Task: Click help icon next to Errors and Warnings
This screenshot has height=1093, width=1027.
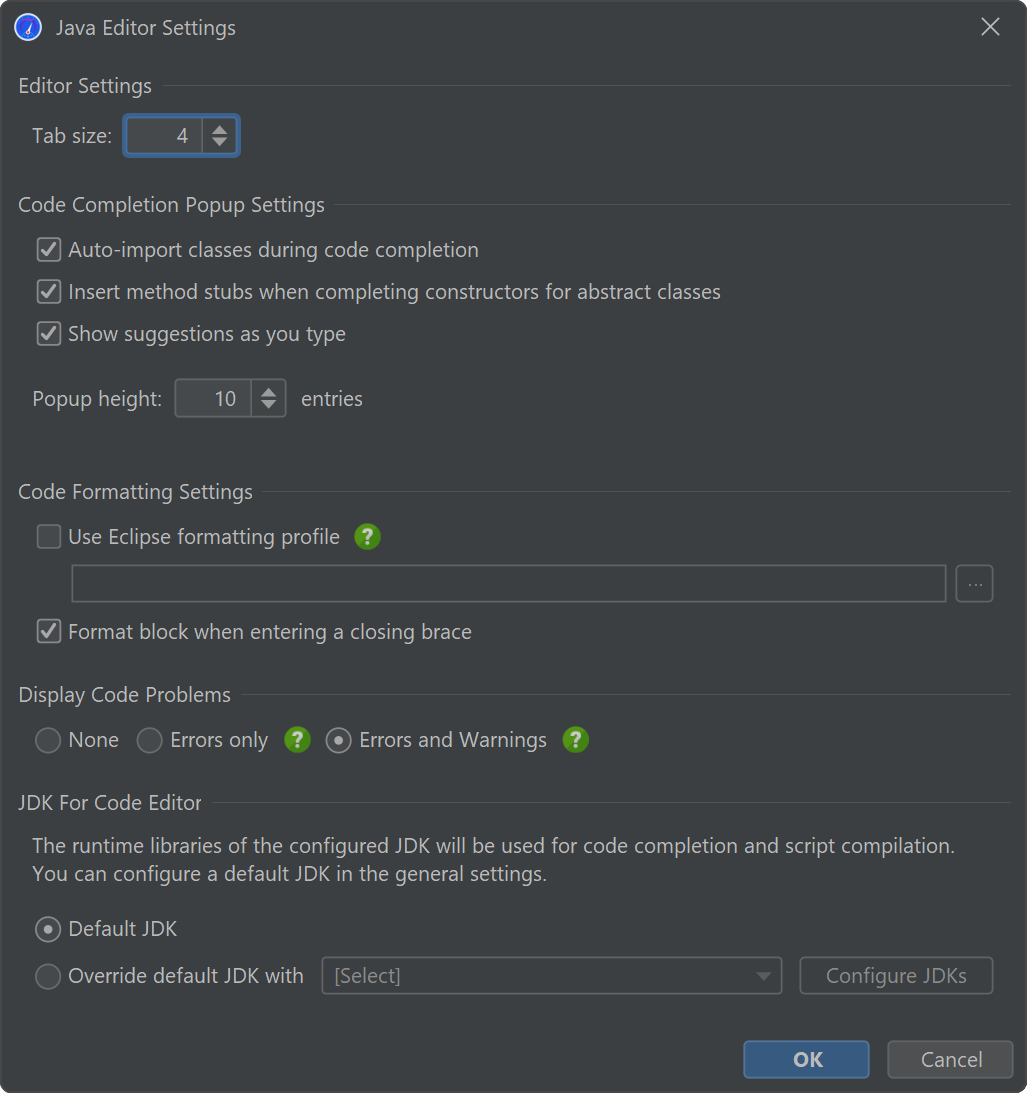Action: [575, 740]
